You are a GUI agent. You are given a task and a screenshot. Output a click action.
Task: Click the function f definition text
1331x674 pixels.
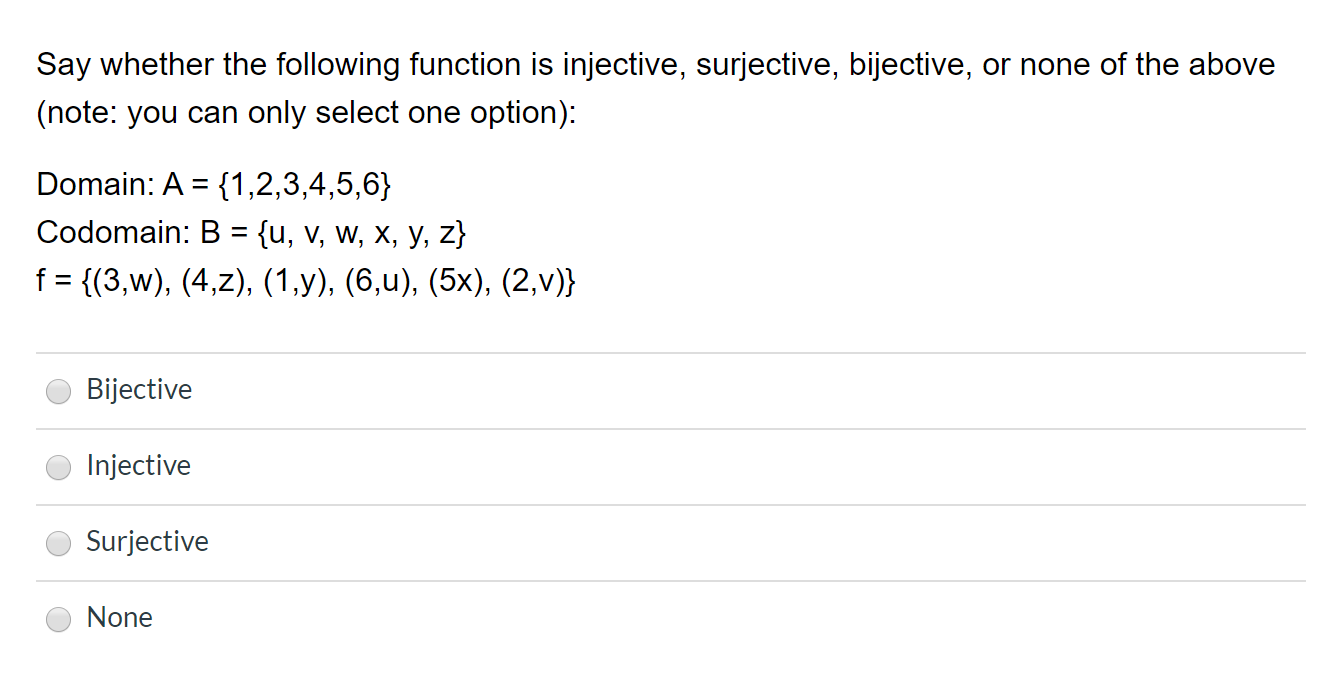(x=306, y=280)
